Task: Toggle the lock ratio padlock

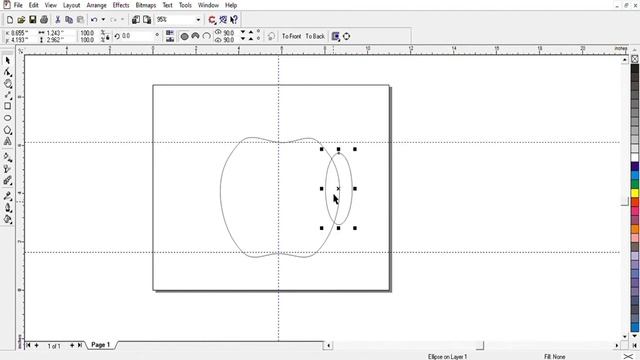Action: (107, 37)
